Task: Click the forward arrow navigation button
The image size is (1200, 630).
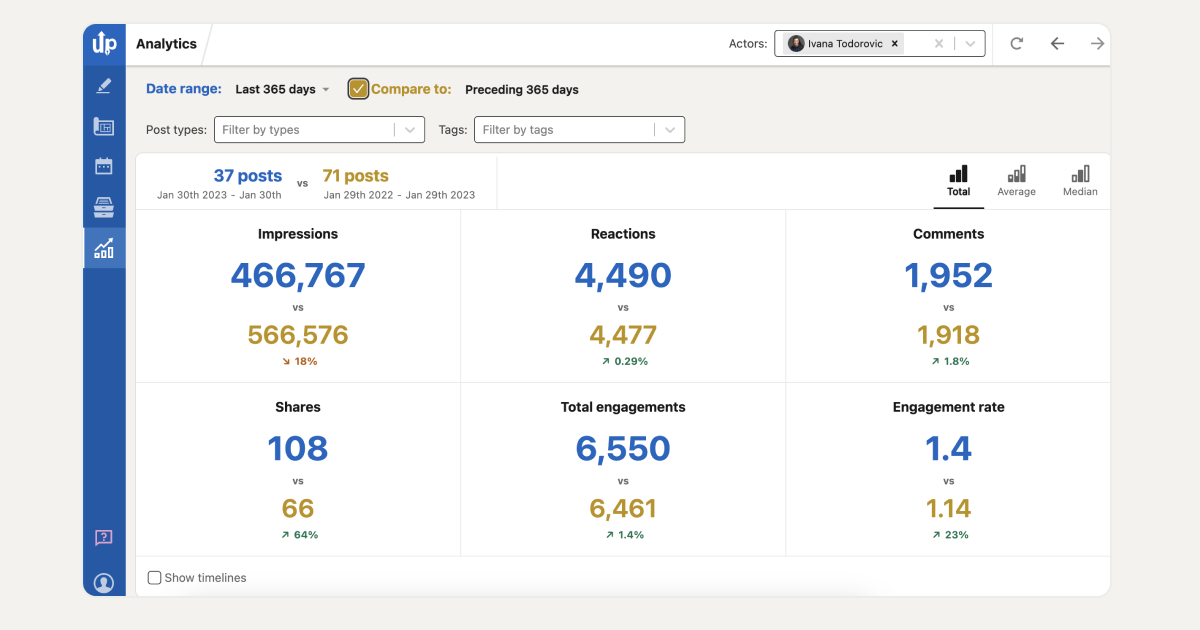Action: (1096, 43)
